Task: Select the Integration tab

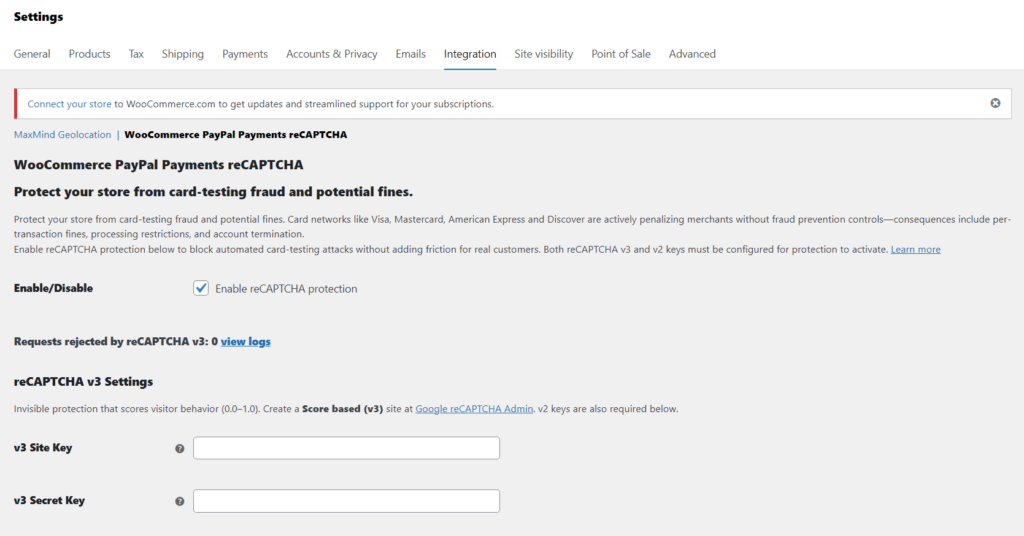Action: tap(470, 54)
